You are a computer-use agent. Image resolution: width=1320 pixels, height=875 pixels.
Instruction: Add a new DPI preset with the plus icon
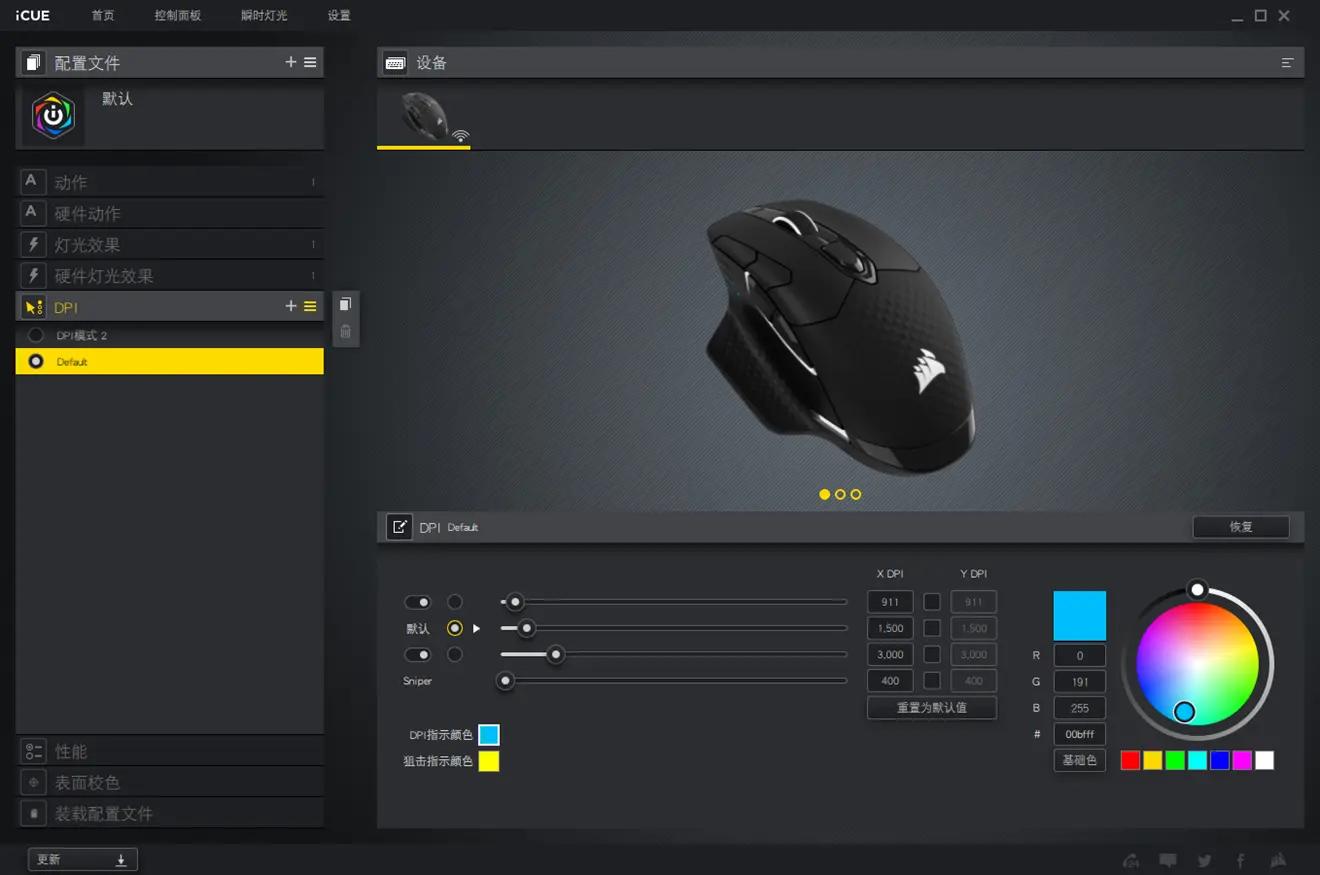[x=291, y=306]
